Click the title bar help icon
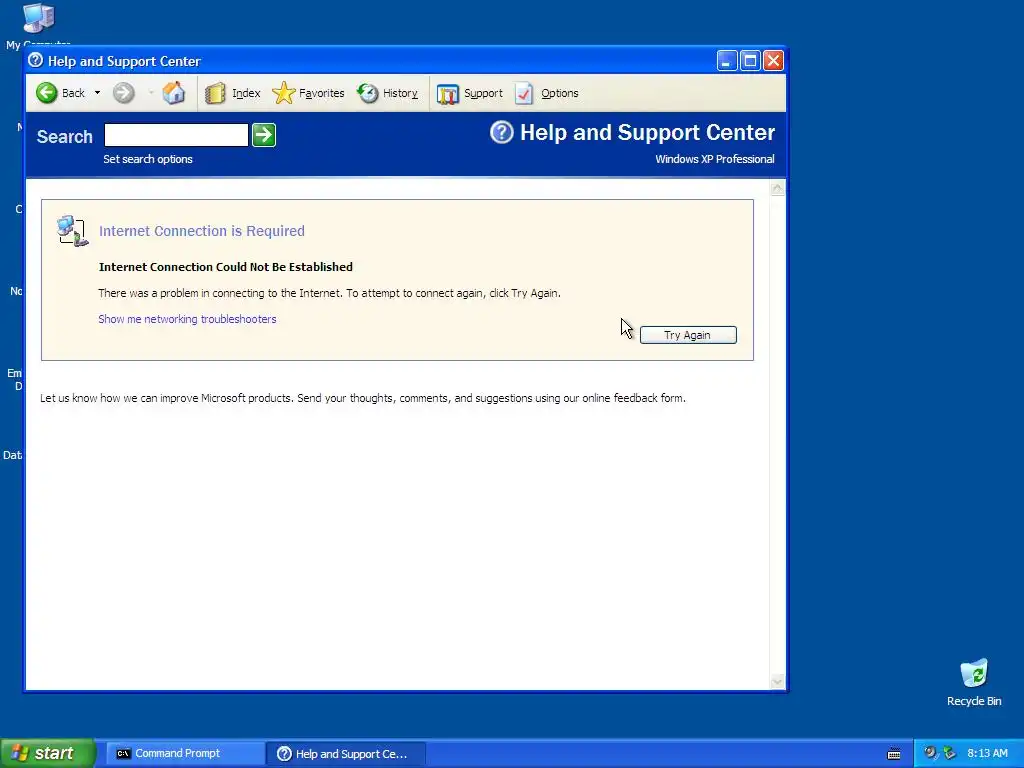This screenshot has width=1024, height=768. pos(36,61)
